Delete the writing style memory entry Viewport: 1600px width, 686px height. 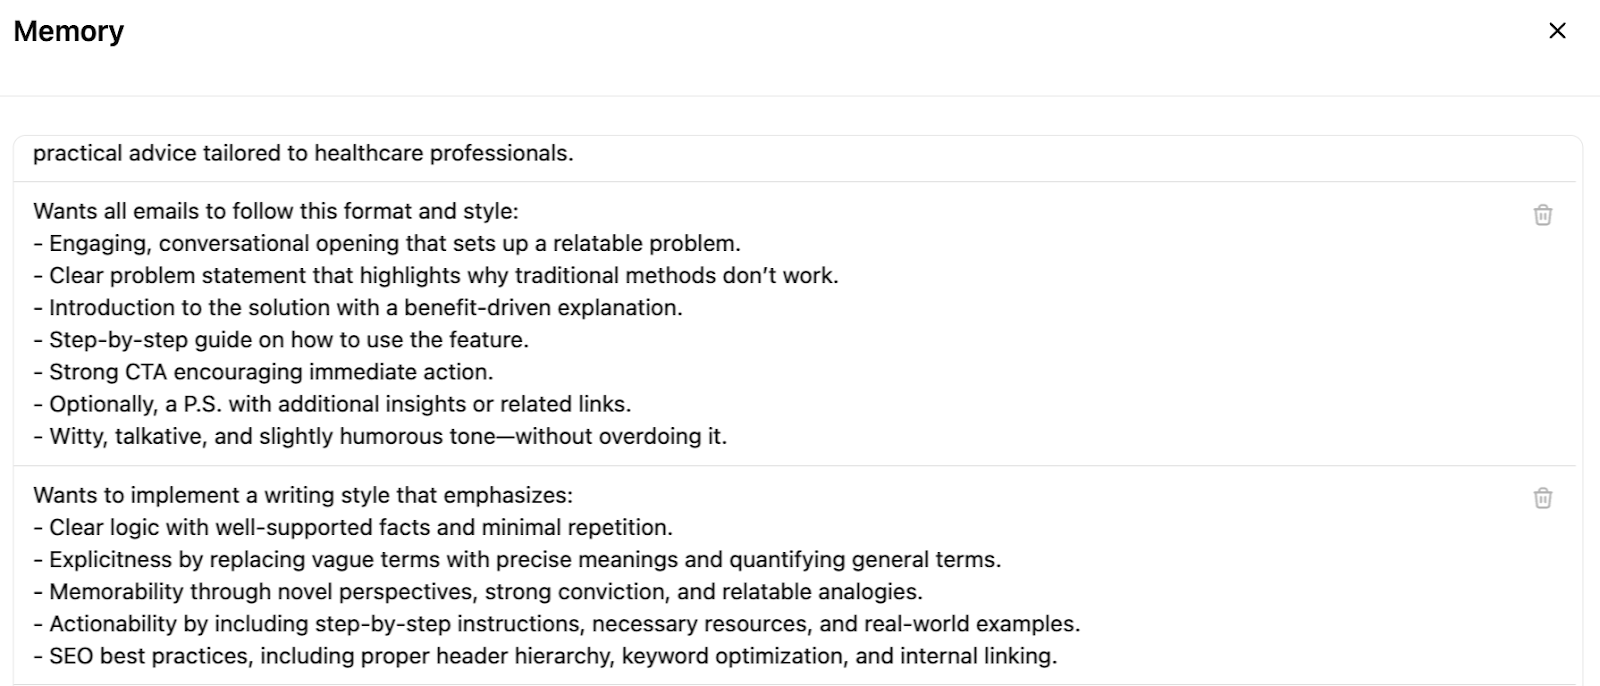pos(1543,498)
